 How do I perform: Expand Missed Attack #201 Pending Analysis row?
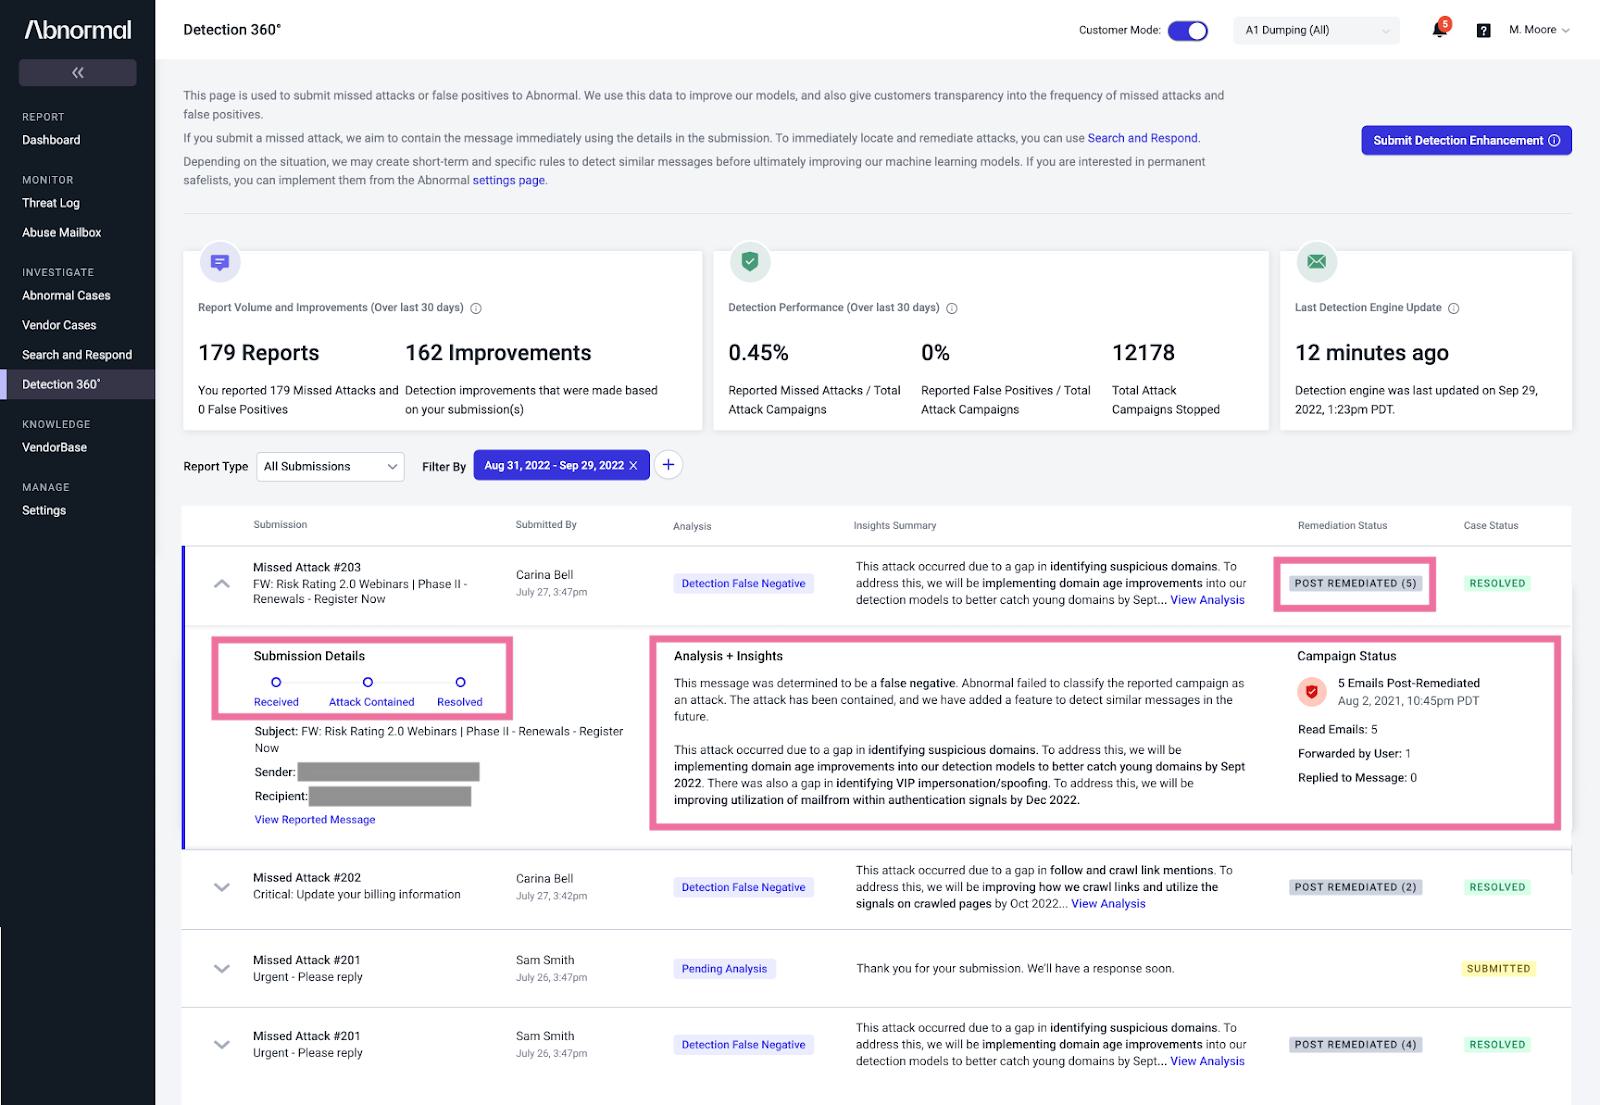pos(222,969)
